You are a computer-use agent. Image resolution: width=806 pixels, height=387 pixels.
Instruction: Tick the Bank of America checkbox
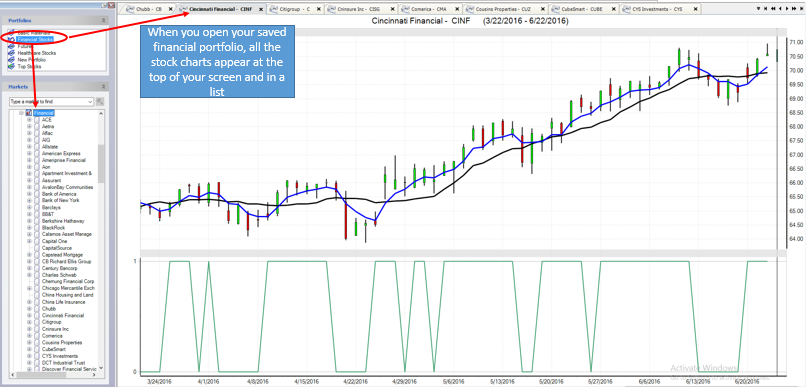(x=36, y=194)
